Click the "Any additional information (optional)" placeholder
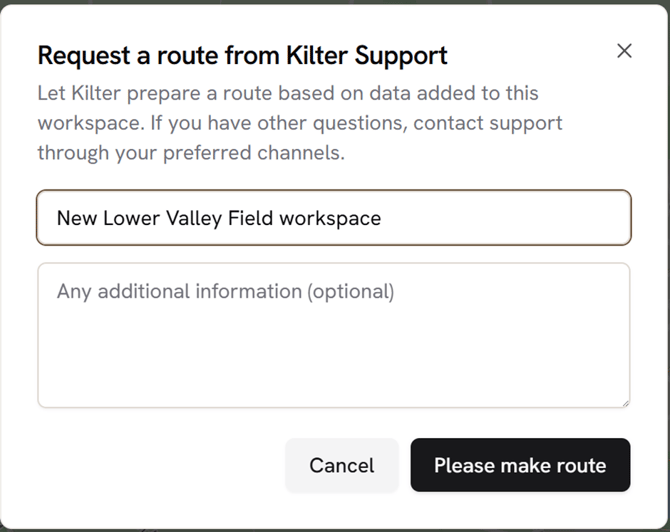The image size is (670, 532). 225,292
